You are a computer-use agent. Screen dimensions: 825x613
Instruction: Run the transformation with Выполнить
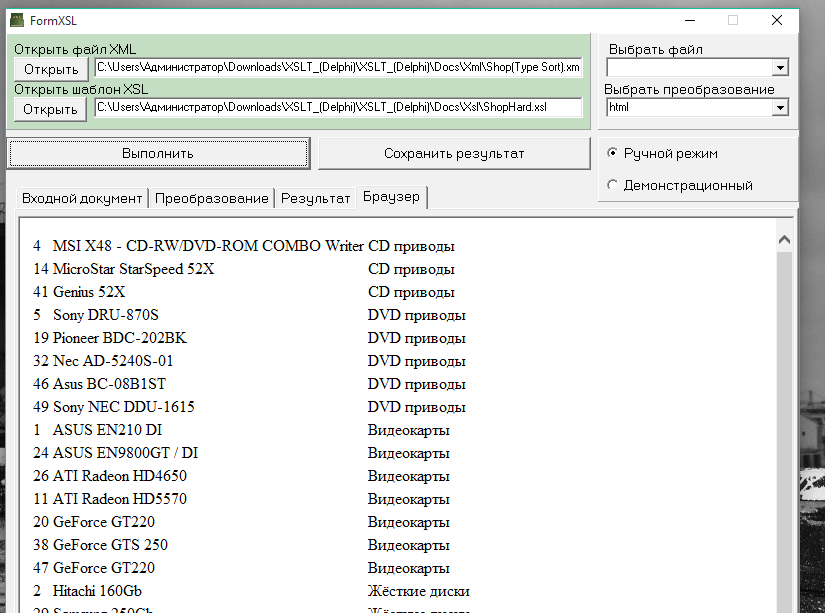[x=158, y=153]
